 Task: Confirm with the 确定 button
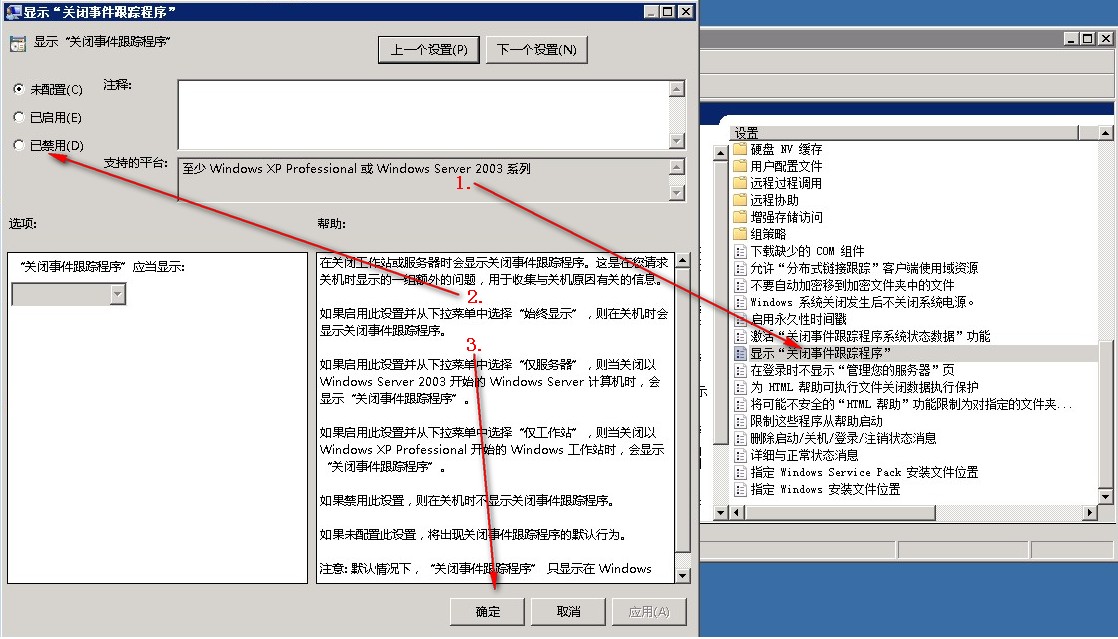[488, 611]
